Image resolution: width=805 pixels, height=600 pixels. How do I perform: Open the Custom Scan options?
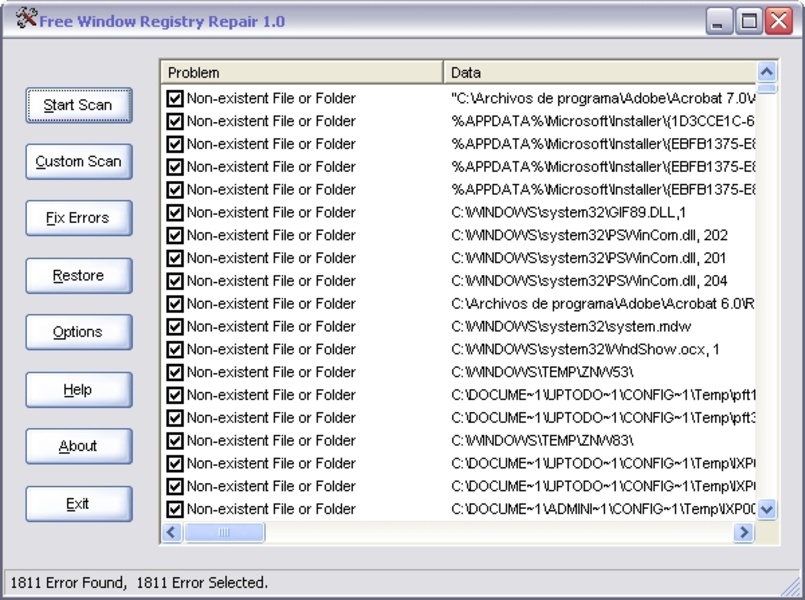pos(78,161)
